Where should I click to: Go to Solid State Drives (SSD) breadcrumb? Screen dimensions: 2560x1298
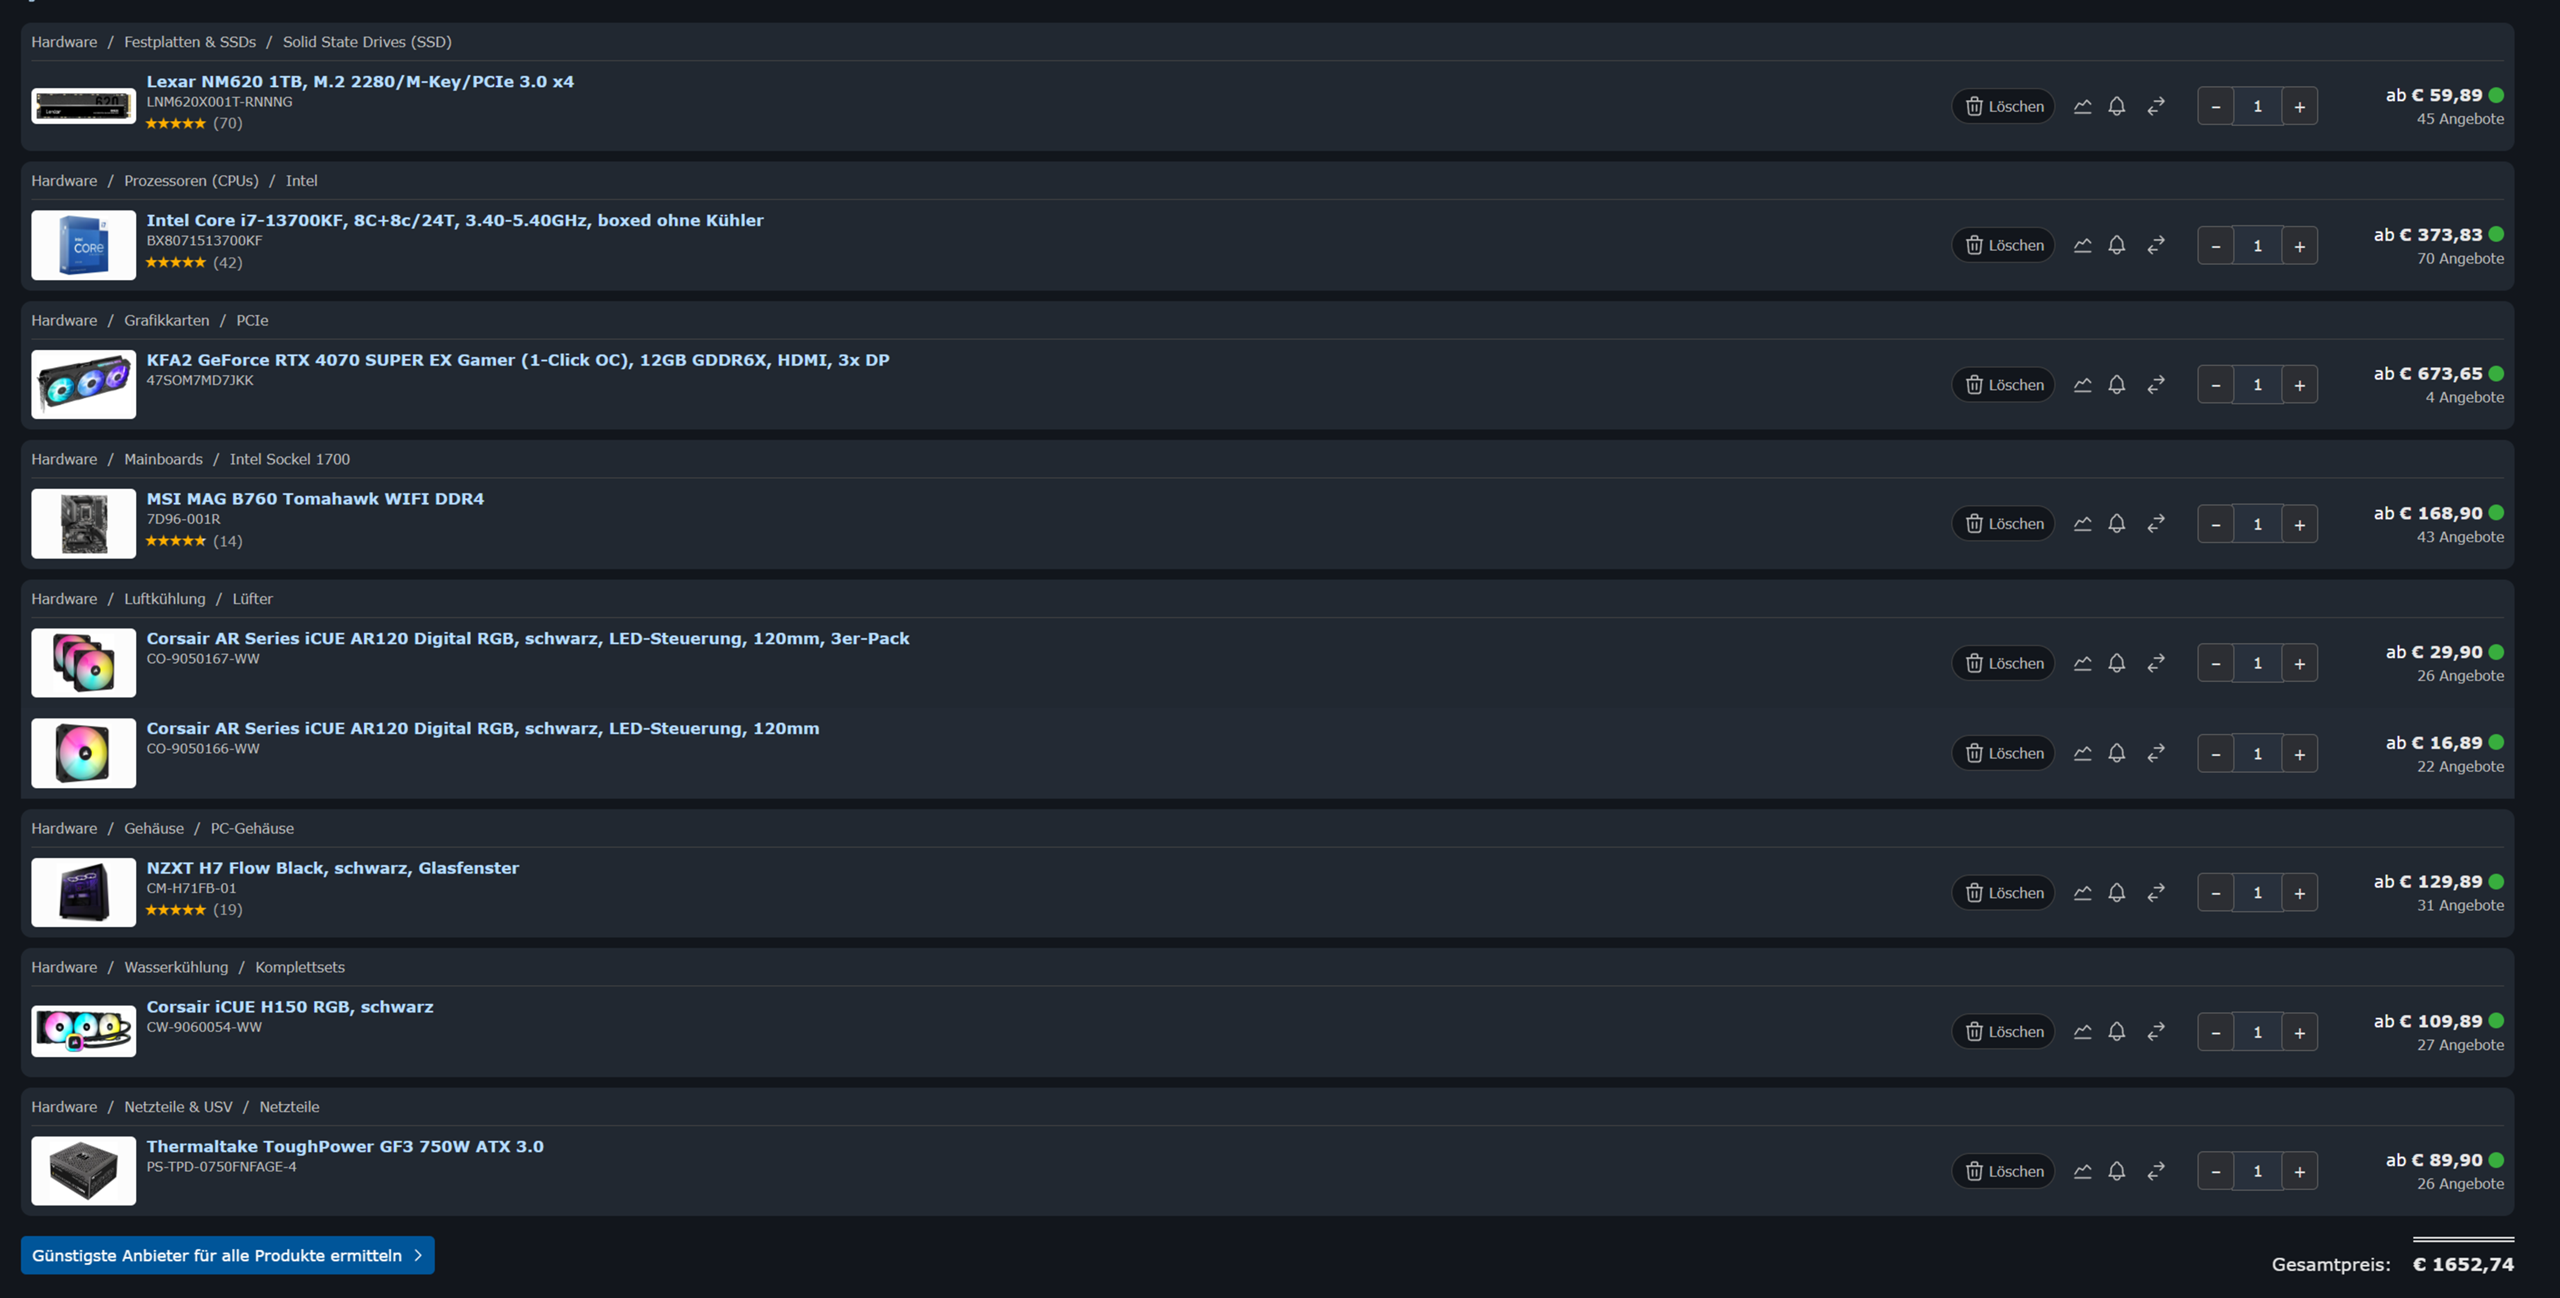coord(366,42)
